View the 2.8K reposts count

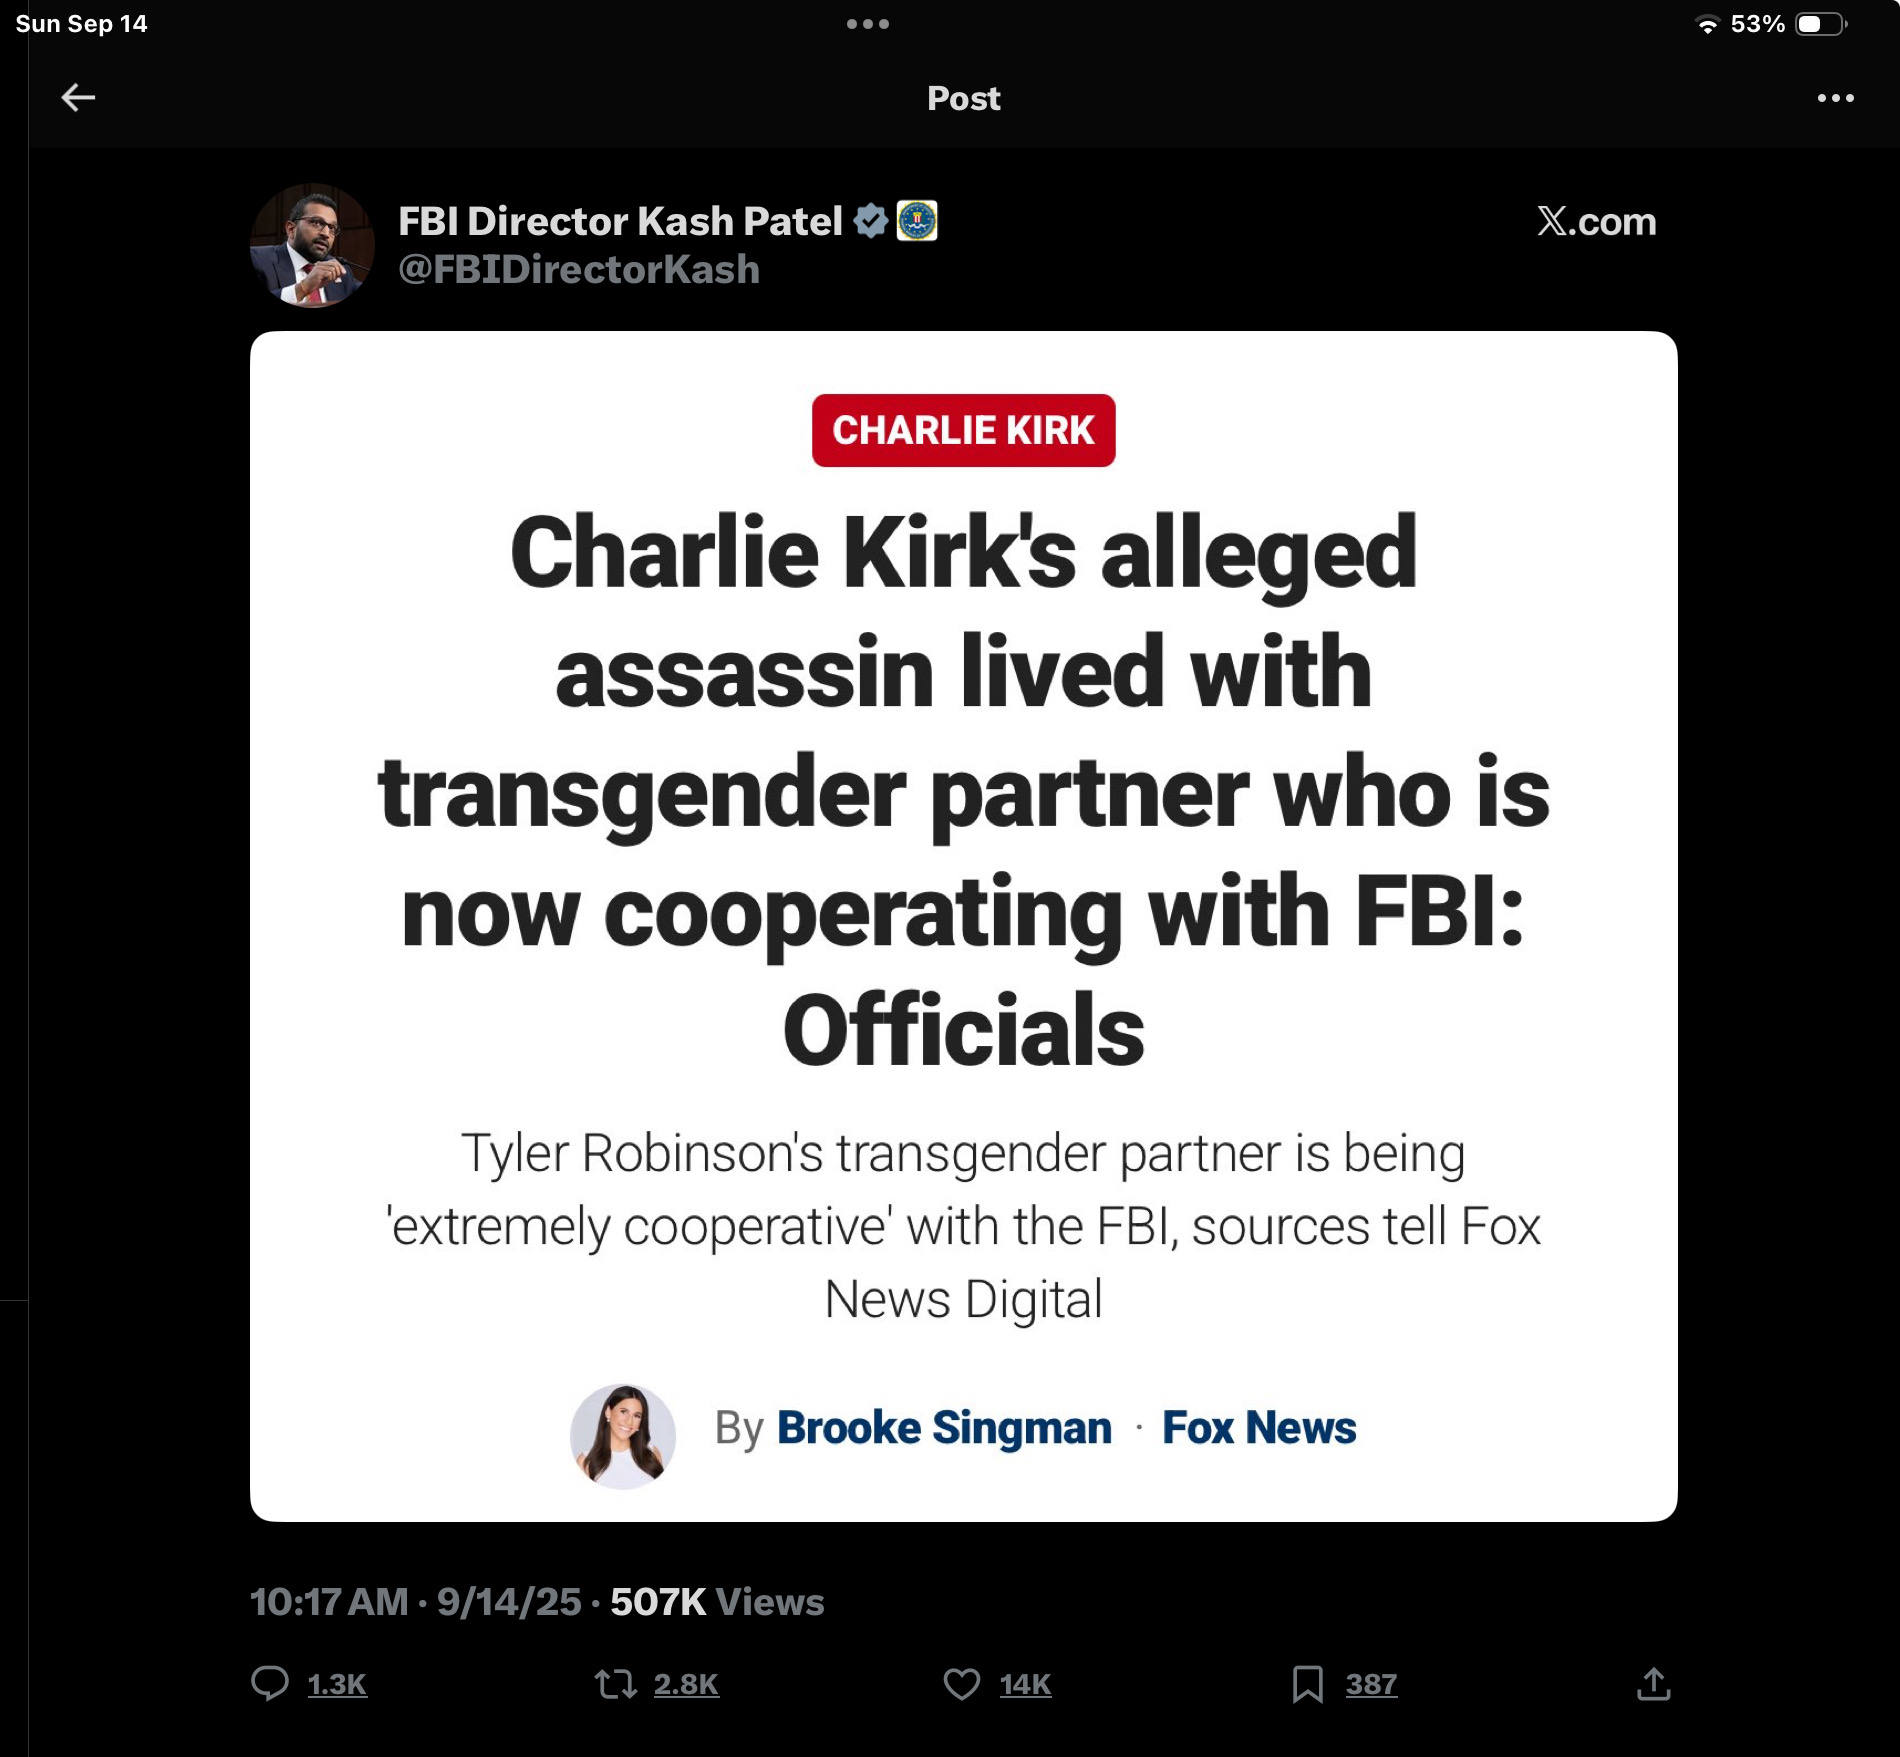686,1685
